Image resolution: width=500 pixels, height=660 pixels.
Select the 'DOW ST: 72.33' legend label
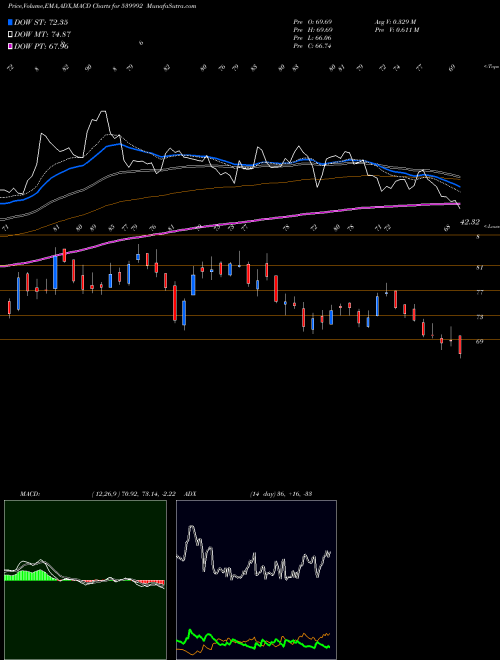(41, 22)
